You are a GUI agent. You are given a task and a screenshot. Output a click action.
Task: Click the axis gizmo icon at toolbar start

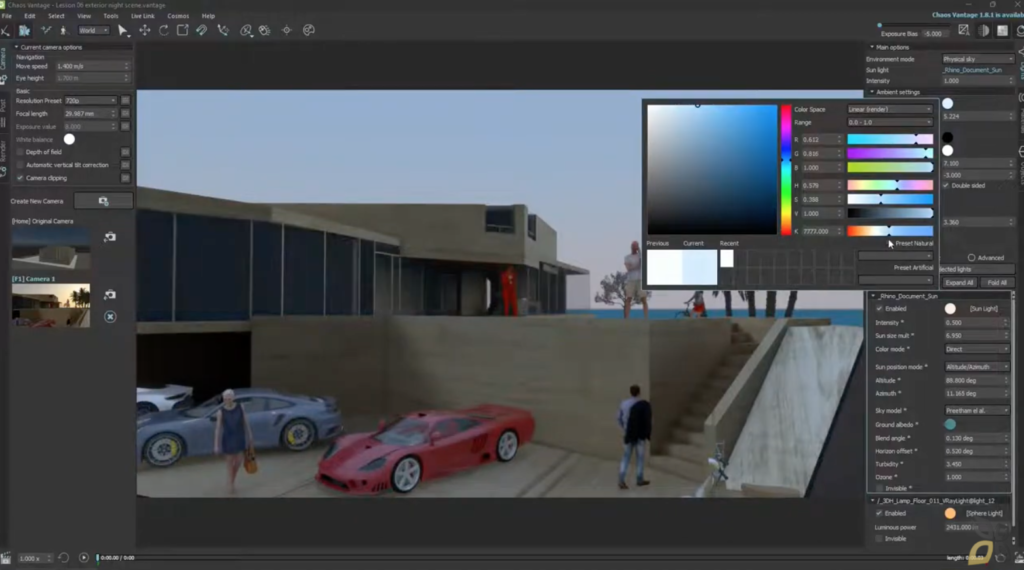click(x=5, y=30)
